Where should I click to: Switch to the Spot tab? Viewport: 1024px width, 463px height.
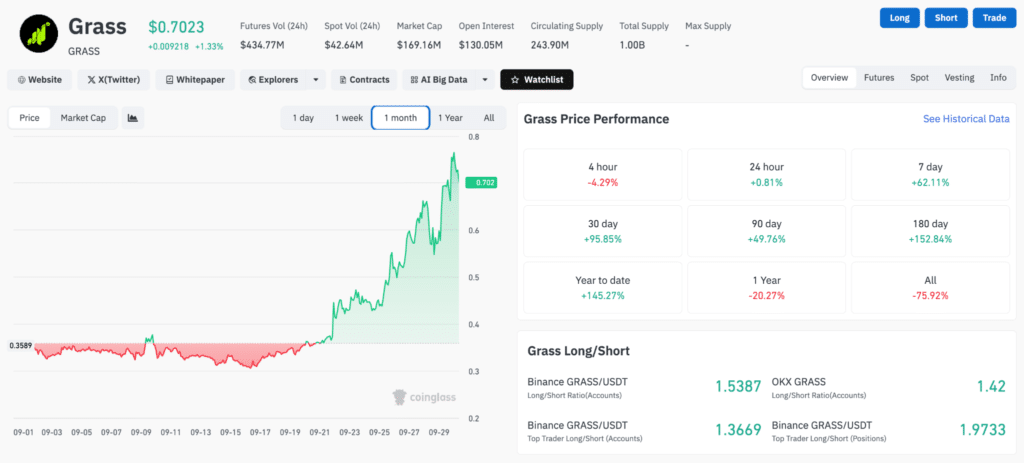(x=920, y=78)
